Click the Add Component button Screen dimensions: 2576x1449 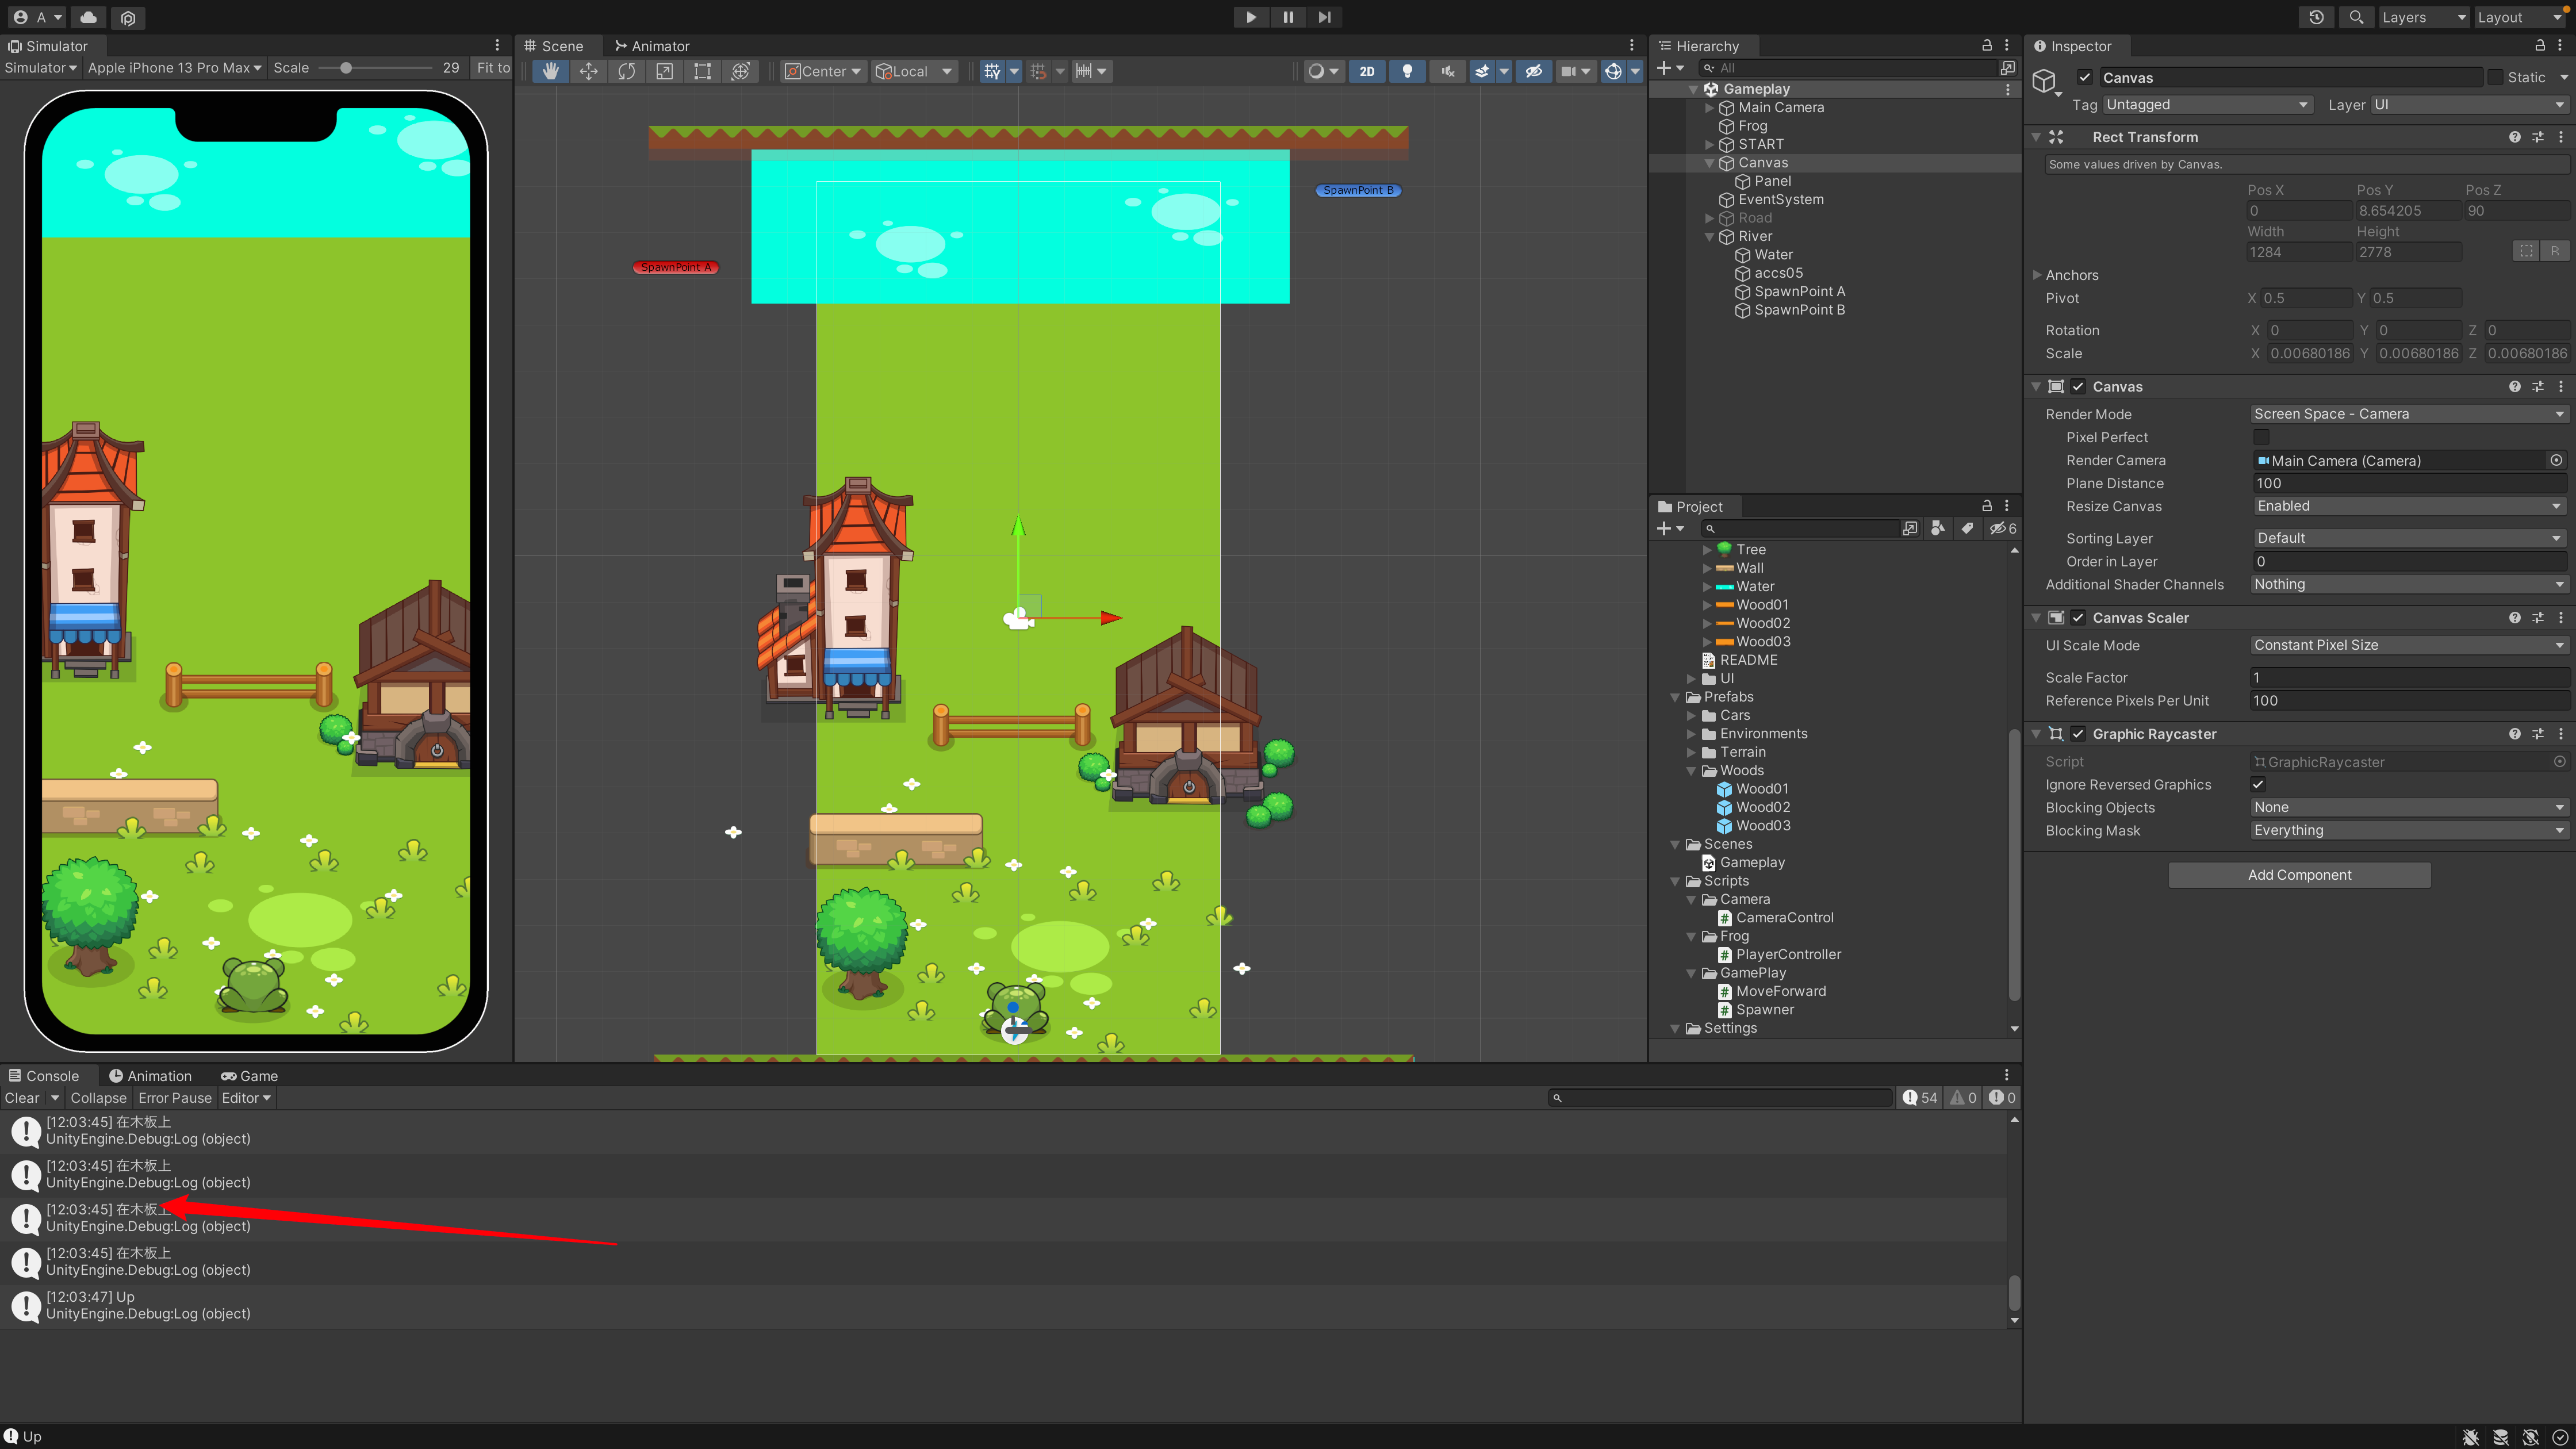pos(2300,875)
